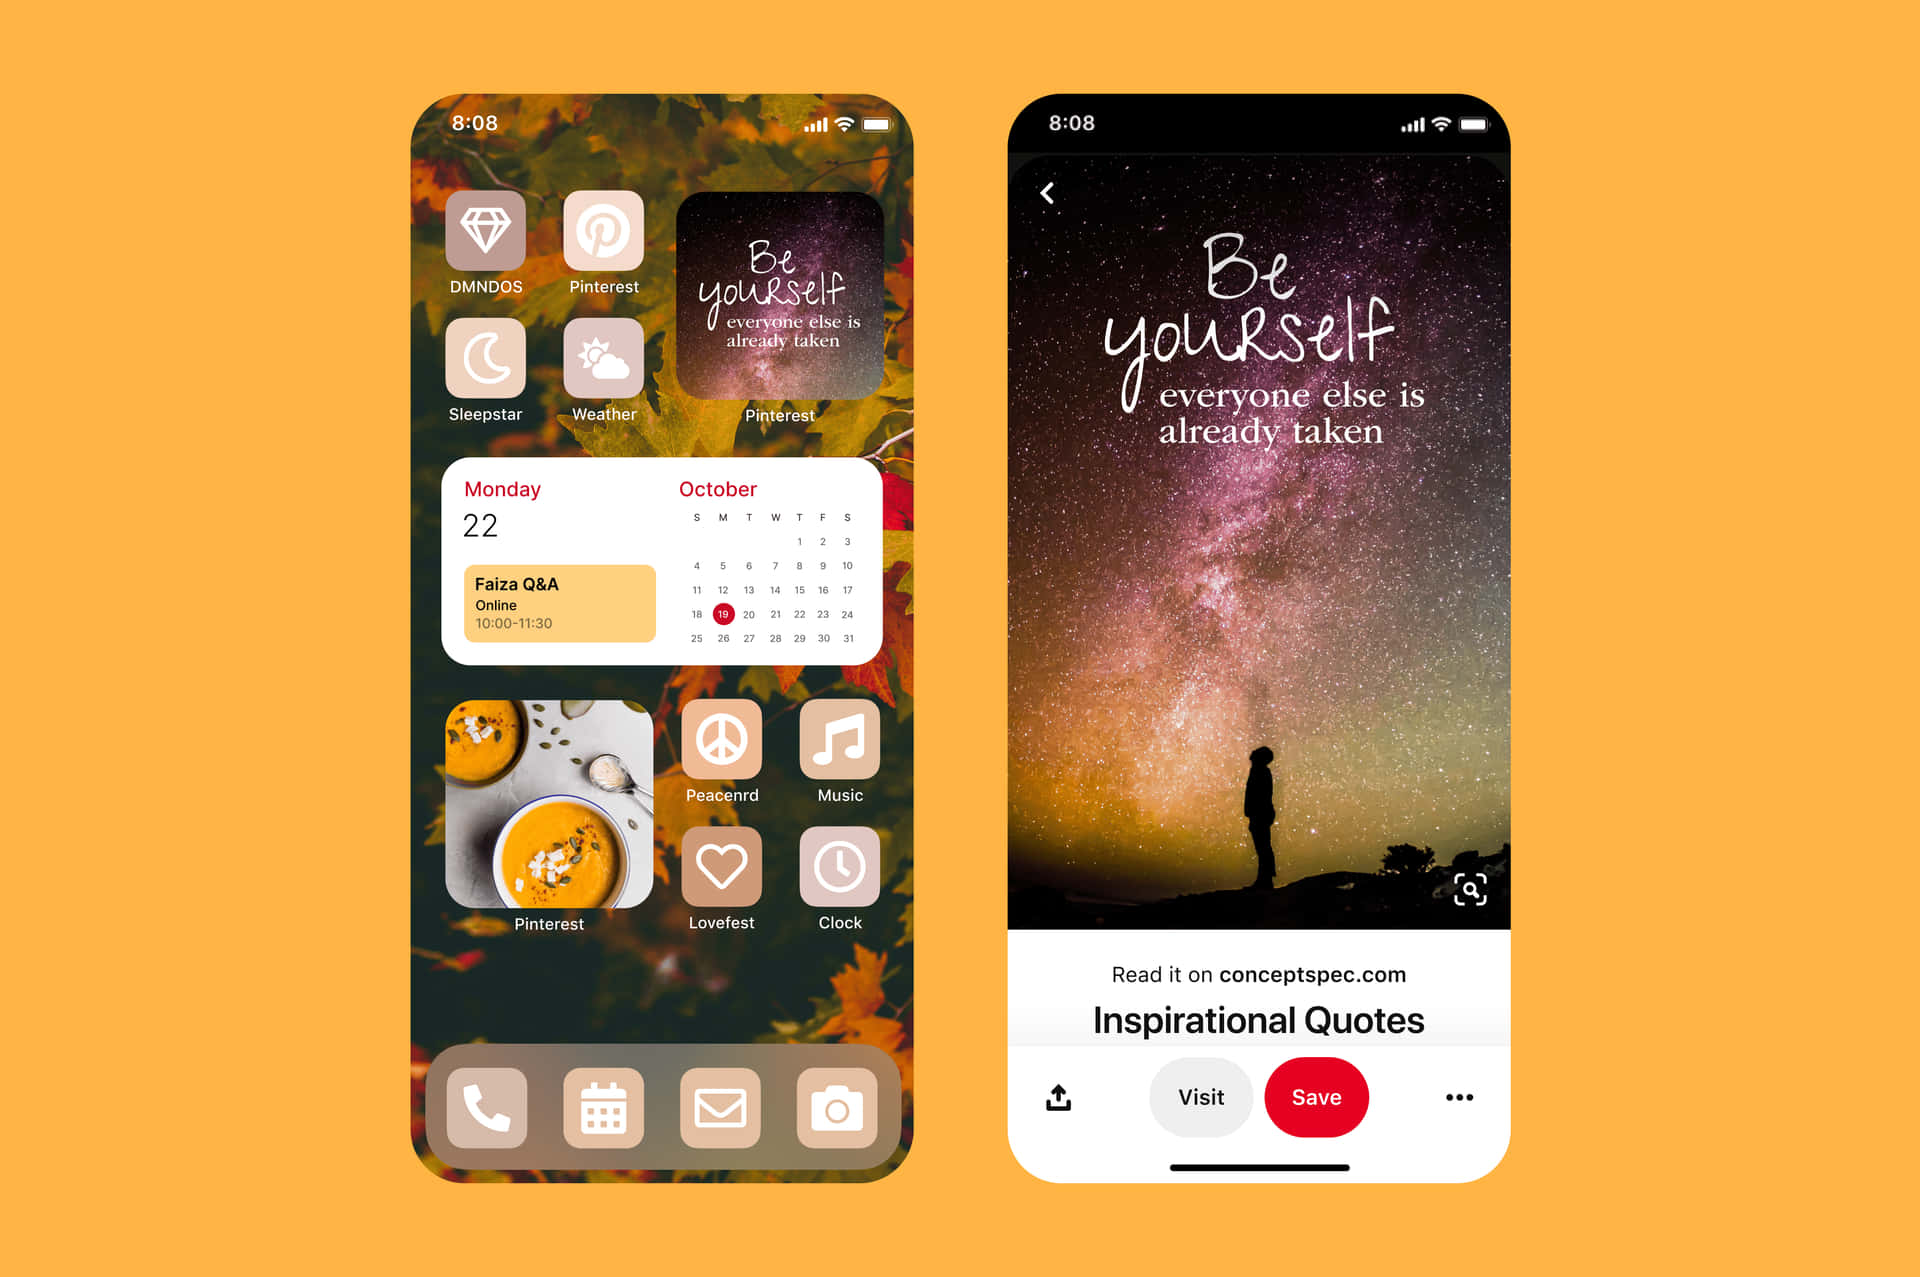Click Save button on inspirational quote
Screen dimensions: 1920x1277
click(1313, 1097)
